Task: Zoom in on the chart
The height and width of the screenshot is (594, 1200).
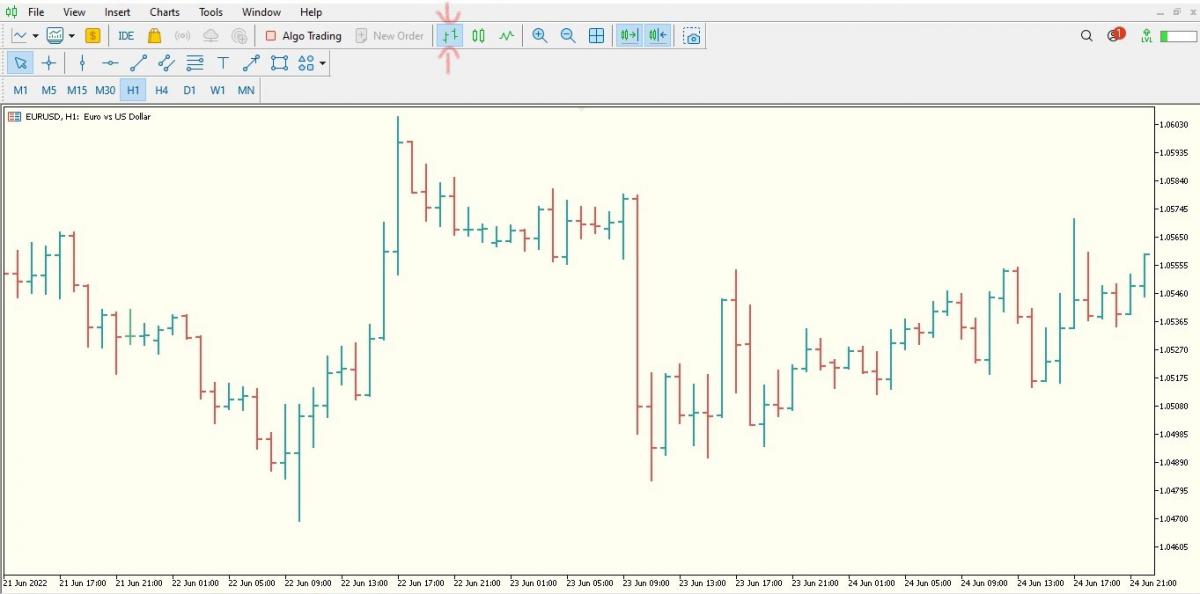Action: point(540,36)
